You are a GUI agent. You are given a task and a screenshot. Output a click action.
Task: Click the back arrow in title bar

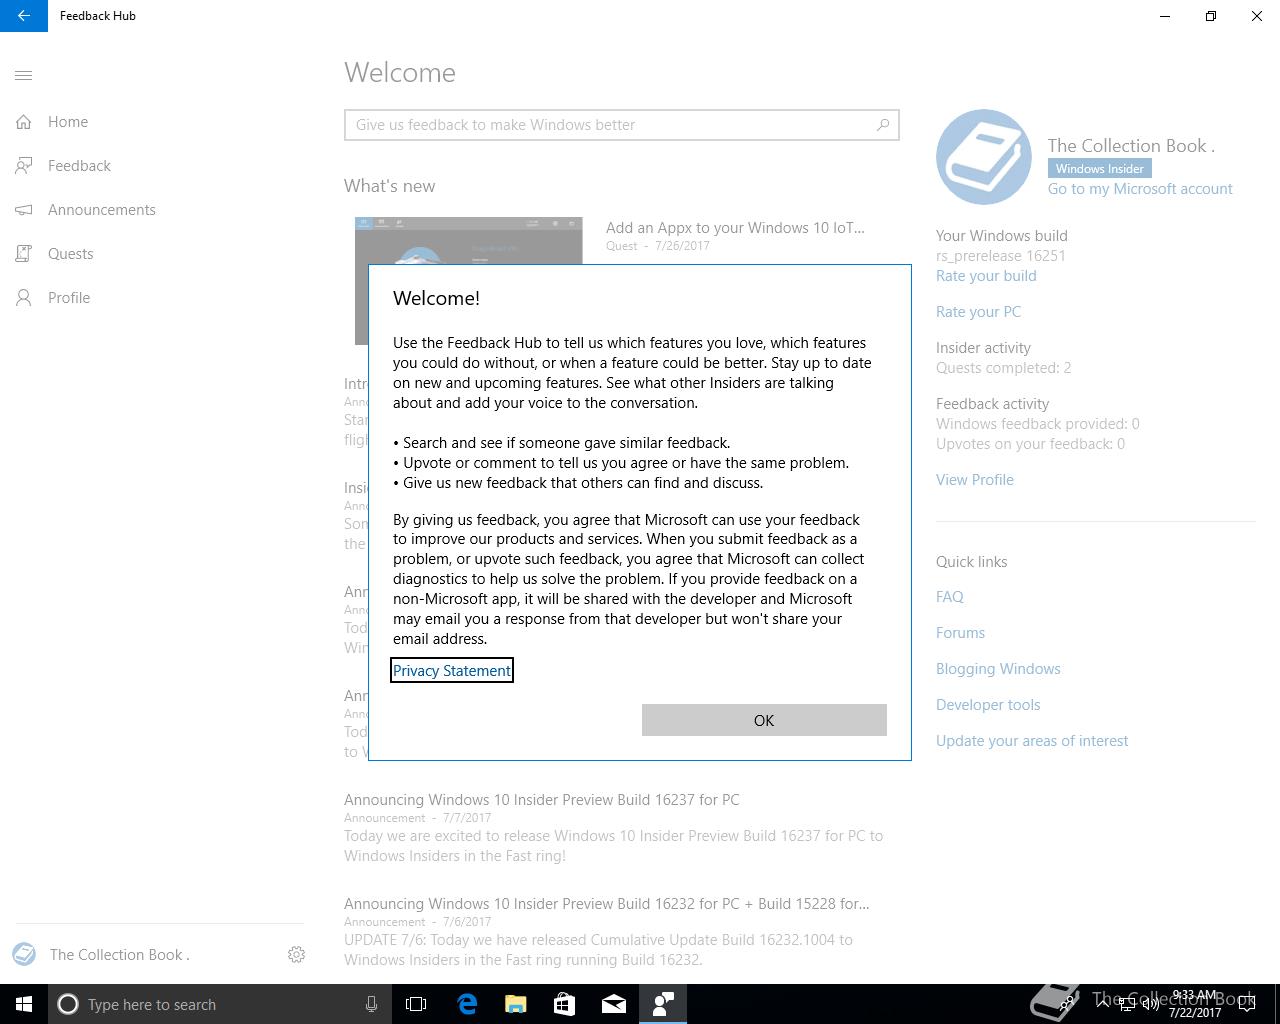23,16
